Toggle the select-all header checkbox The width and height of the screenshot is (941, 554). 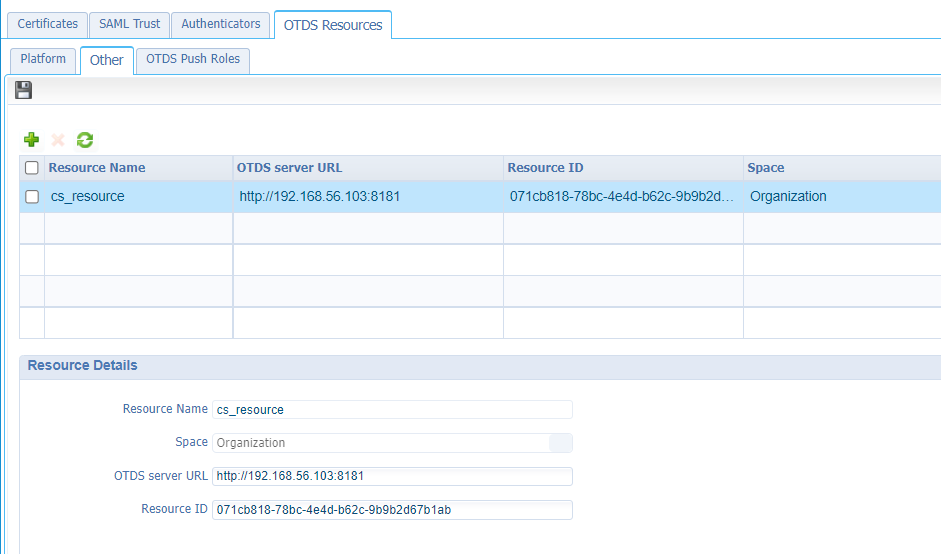point(32,168)
